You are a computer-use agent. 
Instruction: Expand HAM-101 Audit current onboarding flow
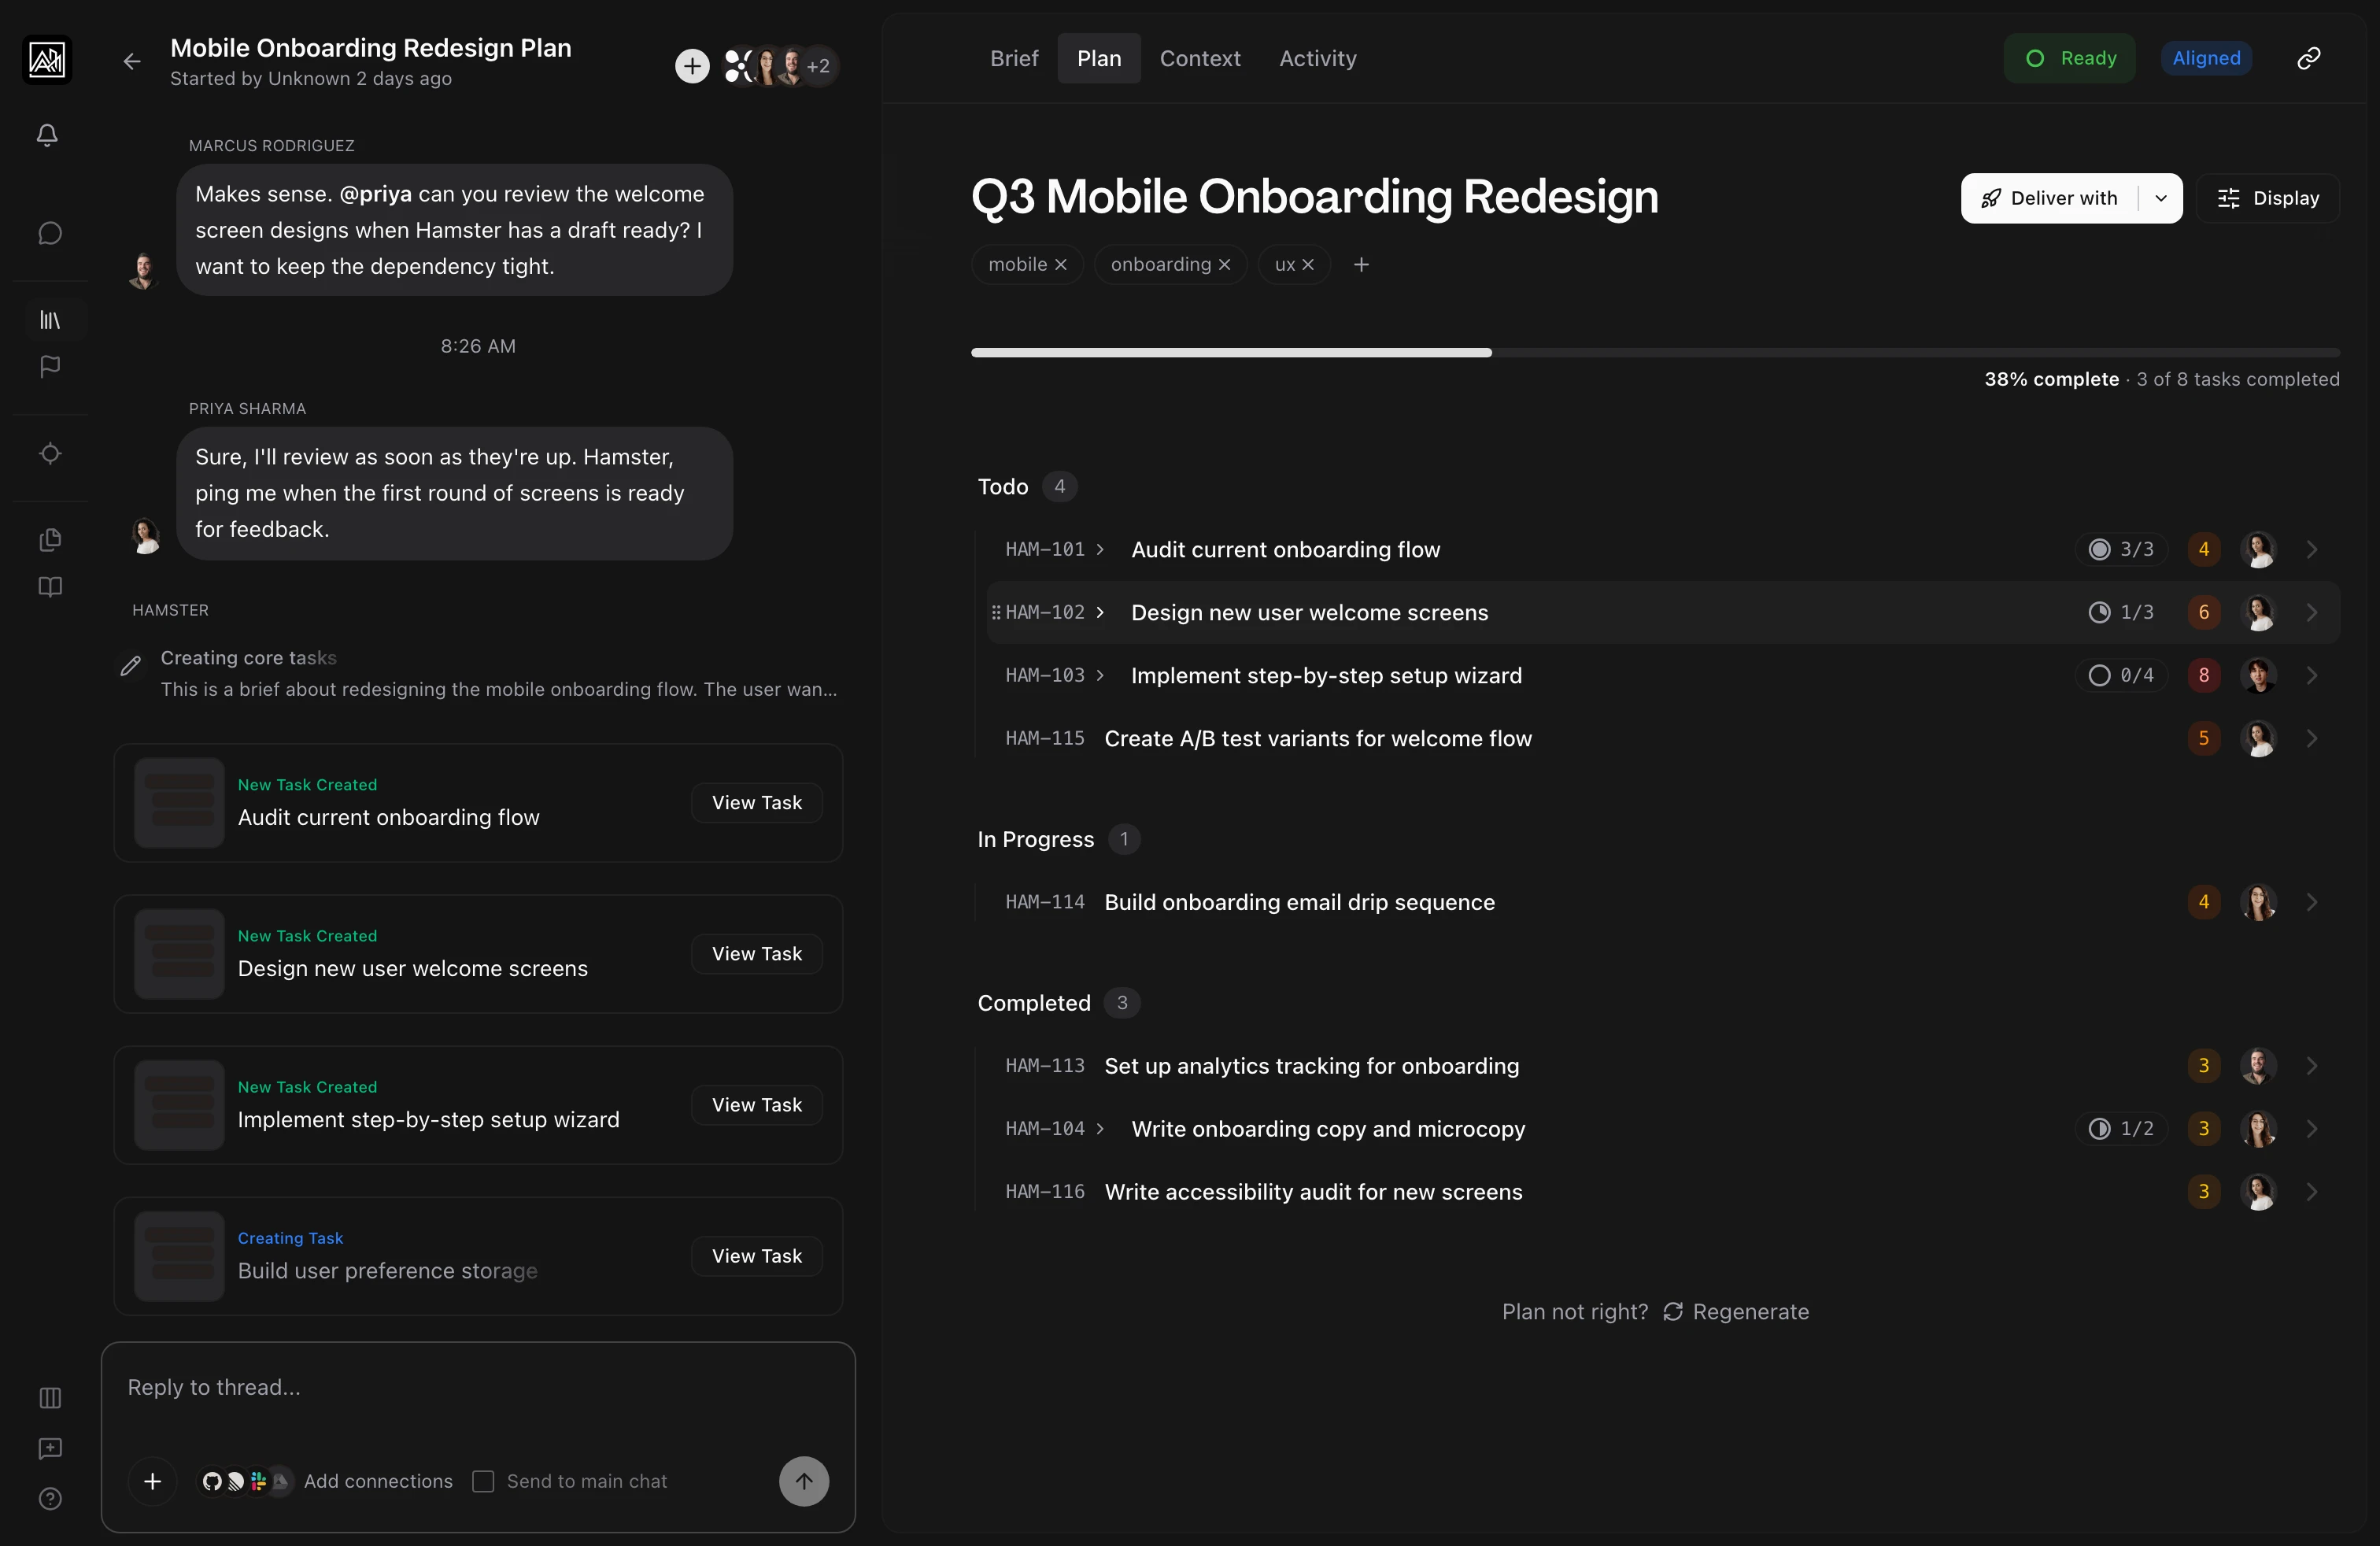(x=1101, y=549)
